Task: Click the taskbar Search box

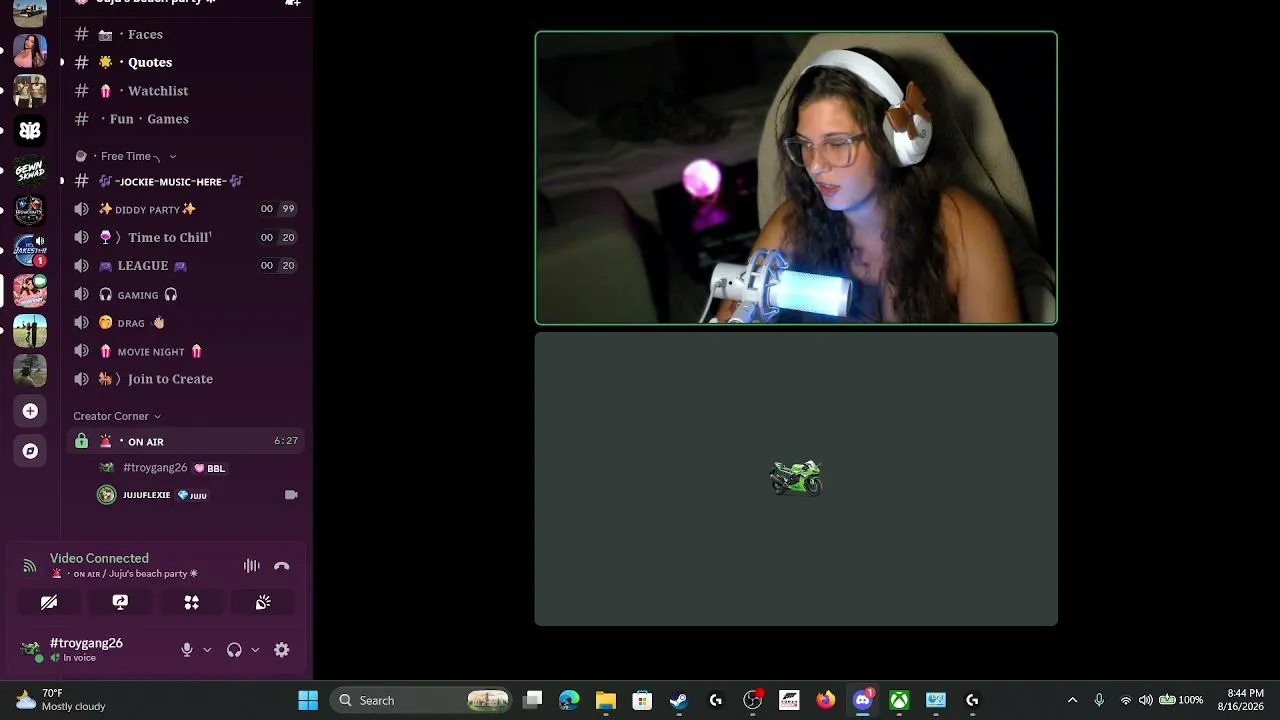Action: pos(422,700)
